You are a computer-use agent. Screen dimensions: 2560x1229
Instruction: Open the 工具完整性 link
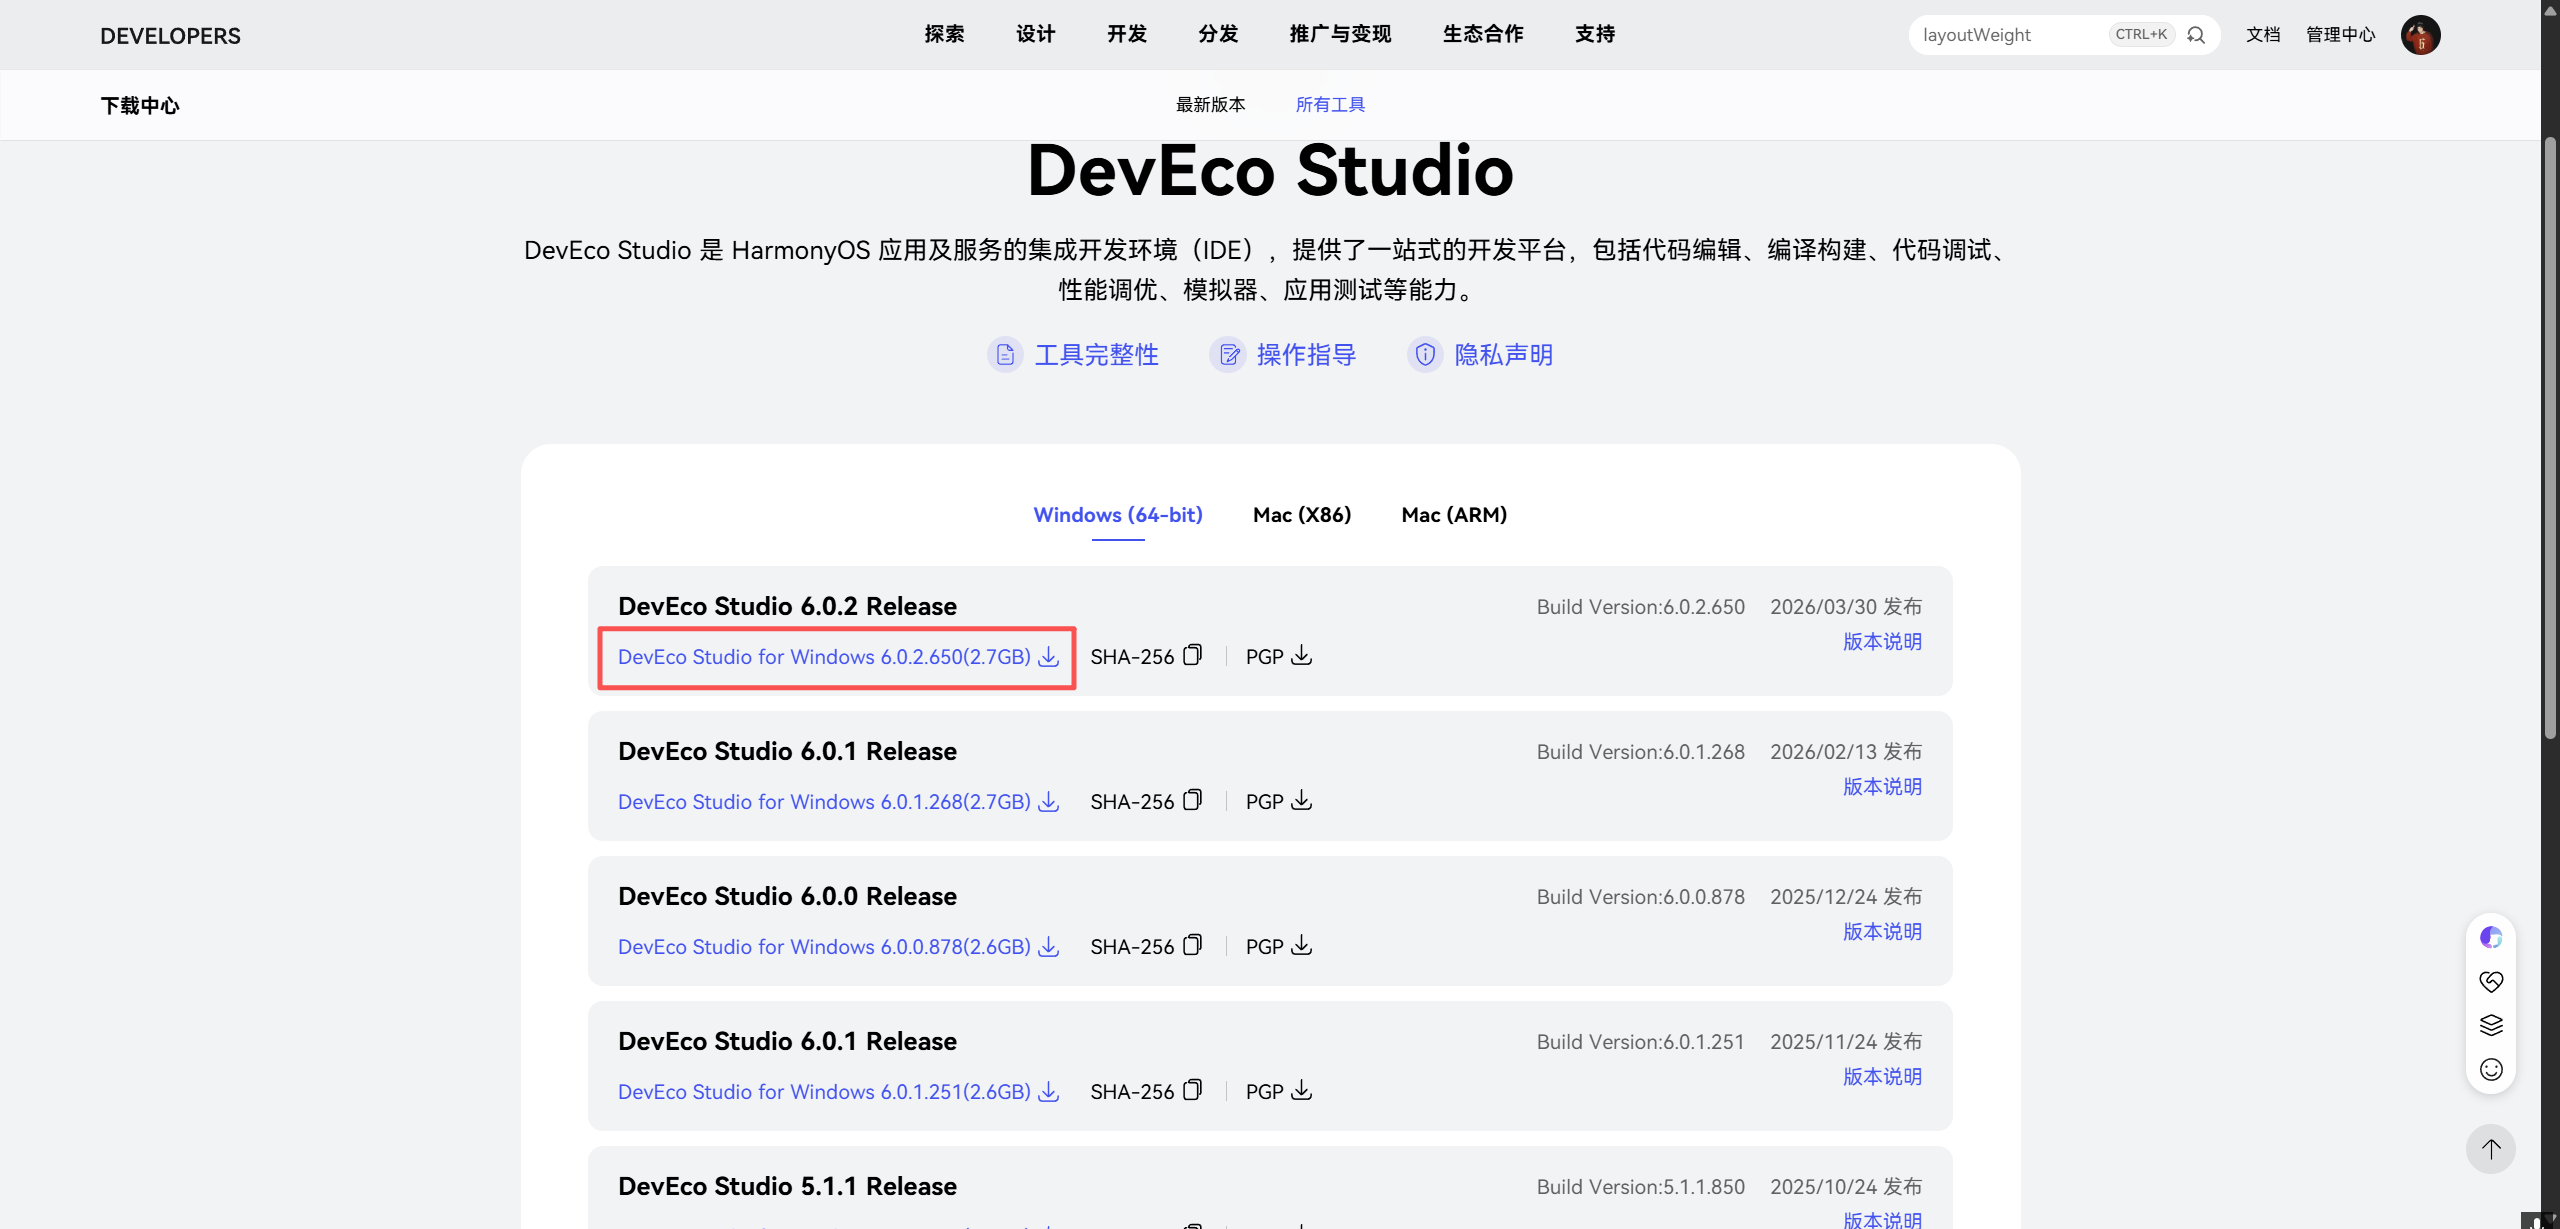coord(1096,355)
